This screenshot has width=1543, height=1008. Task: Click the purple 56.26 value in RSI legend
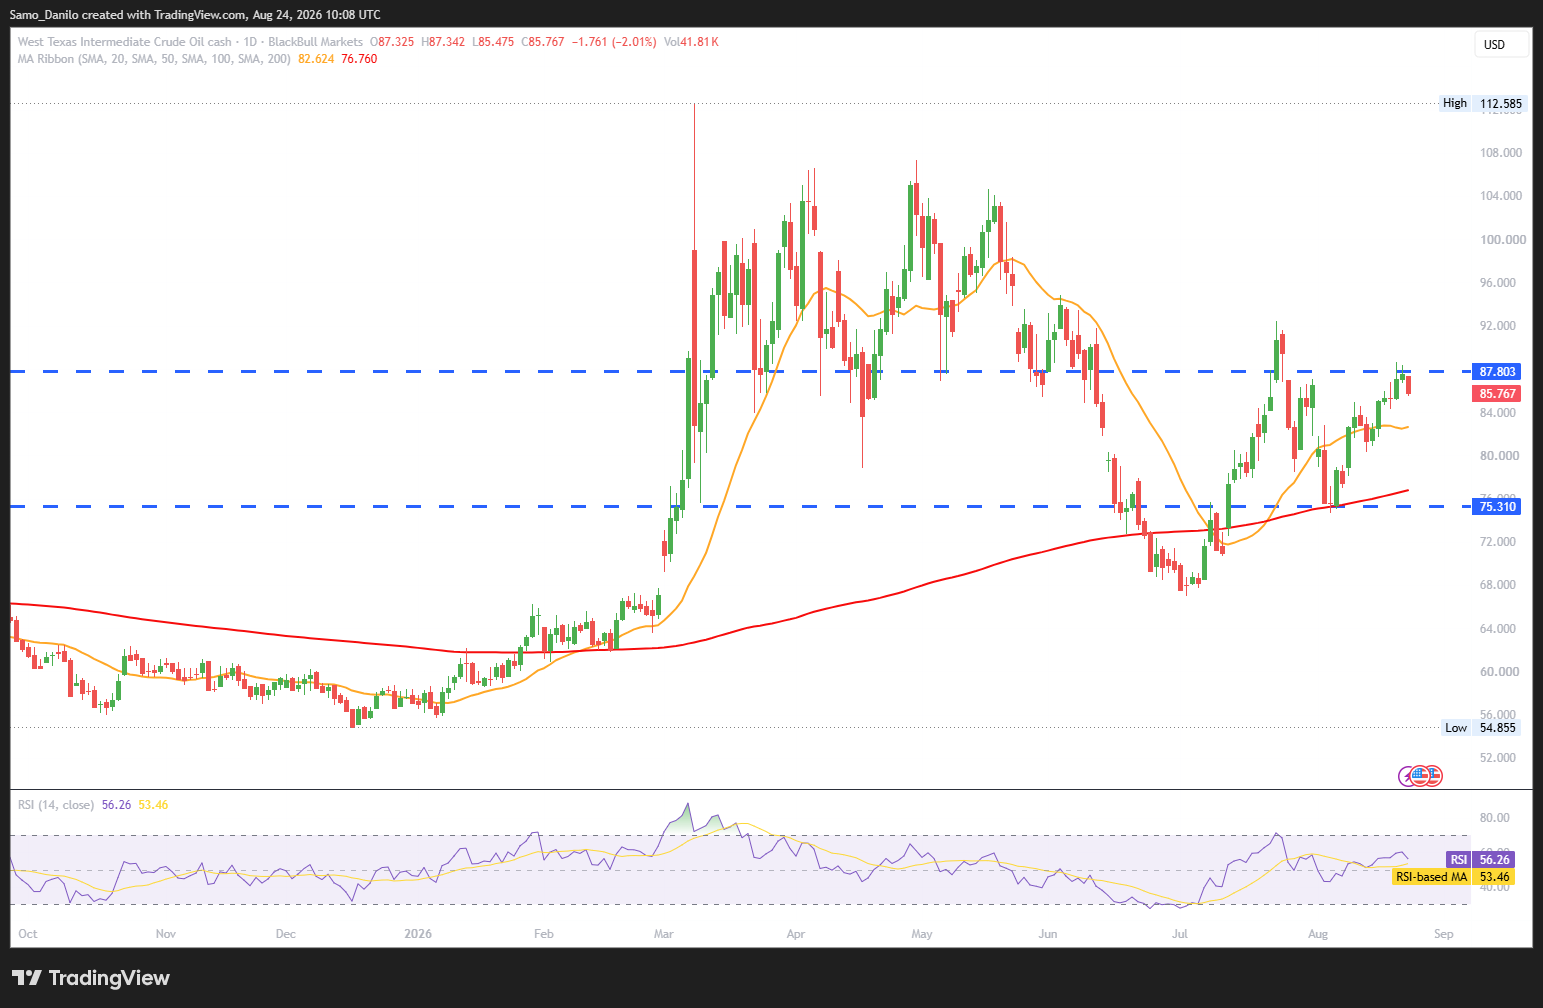(116, 805)
